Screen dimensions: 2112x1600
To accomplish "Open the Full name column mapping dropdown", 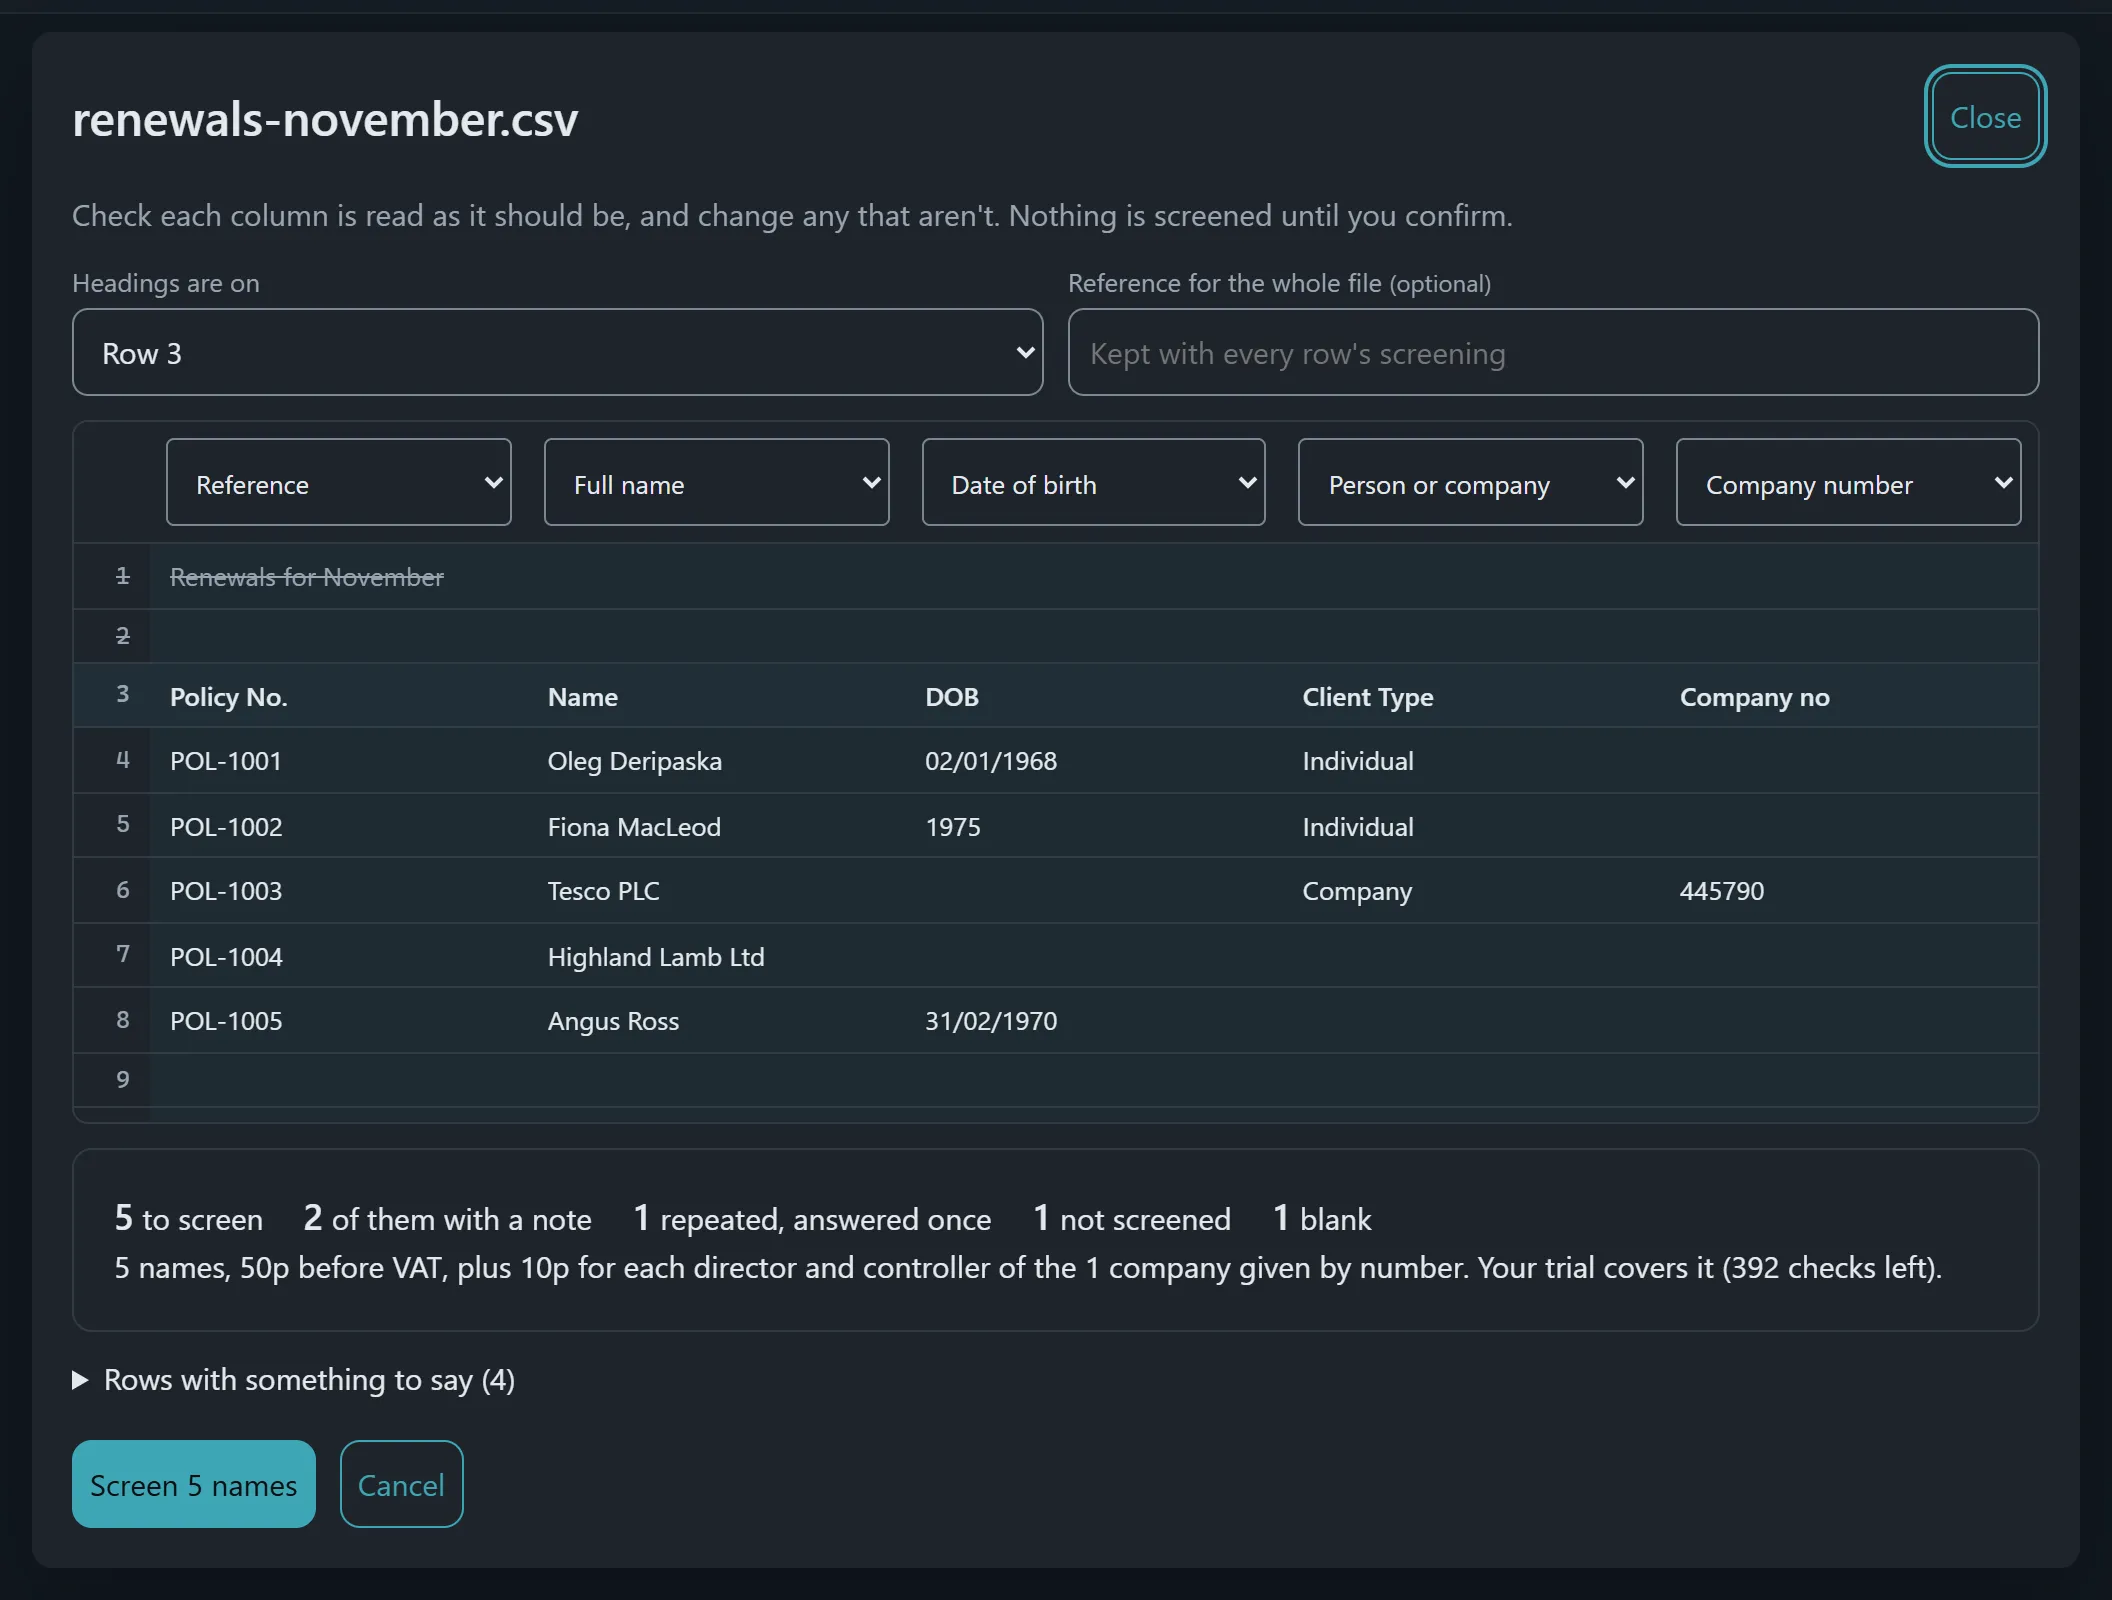I will pos(716,482).
